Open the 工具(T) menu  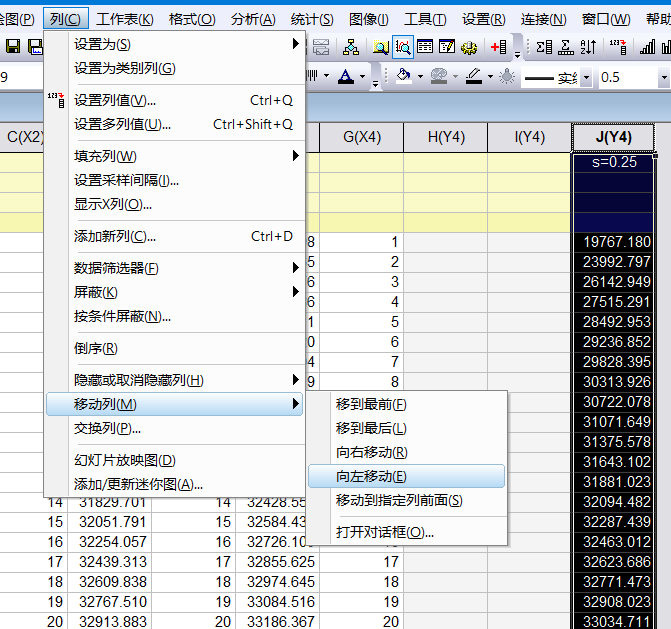(425, 19)
